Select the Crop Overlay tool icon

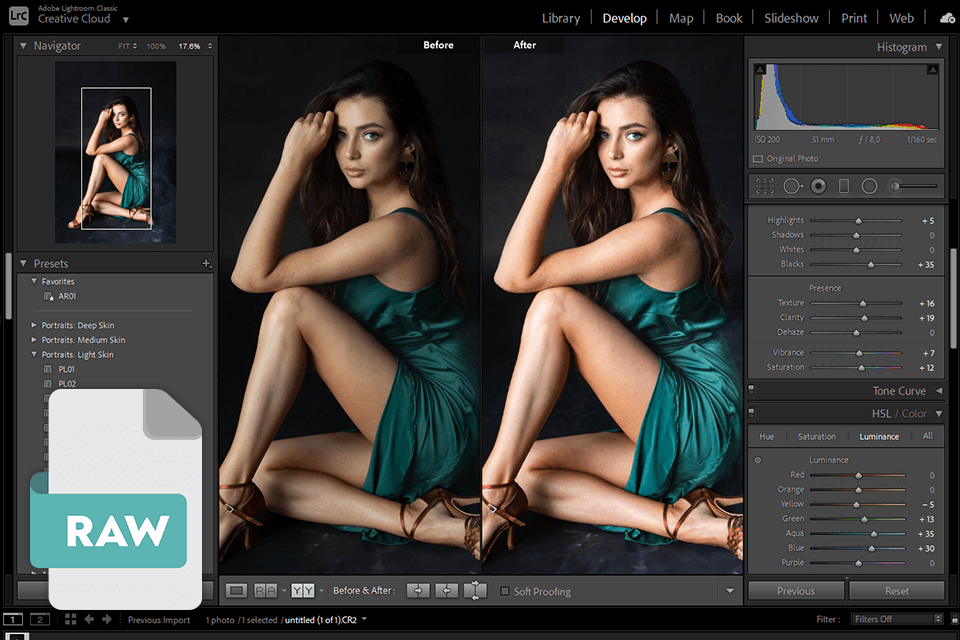point(765,186)
